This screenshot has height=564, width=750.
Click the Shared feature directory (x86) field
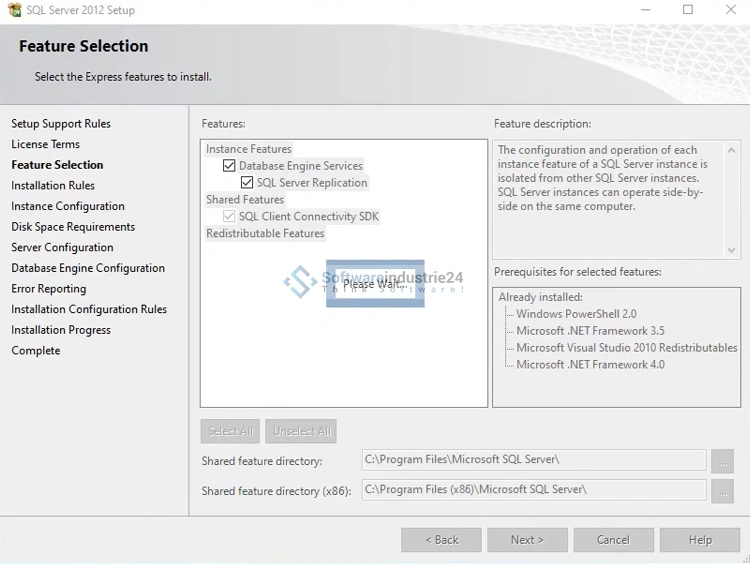[x=533, y=490]
